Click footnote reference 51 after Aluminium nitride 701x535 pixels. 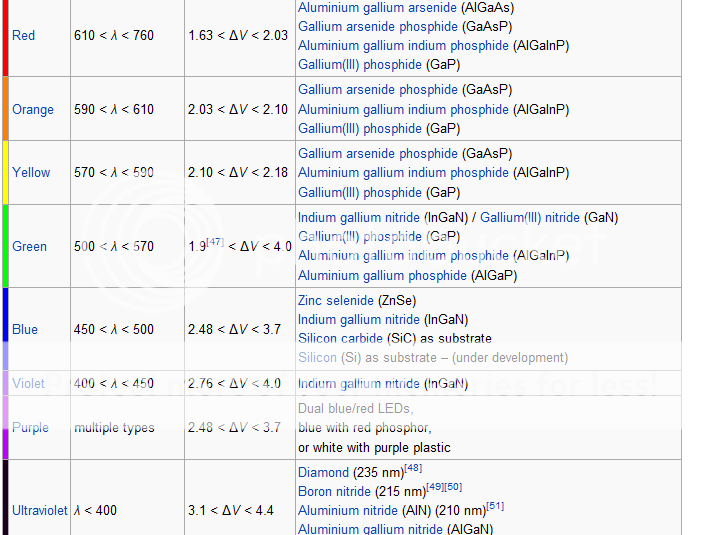496,507
